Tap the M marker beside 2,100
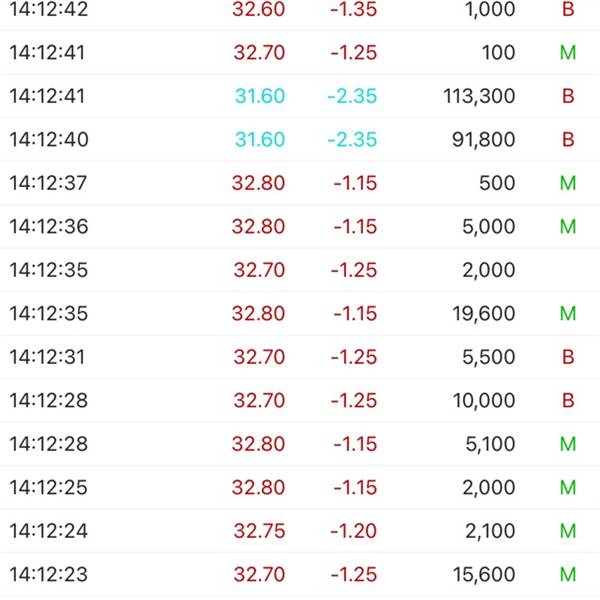Screen dimensions: 600x600 click(x=568, y=531)
